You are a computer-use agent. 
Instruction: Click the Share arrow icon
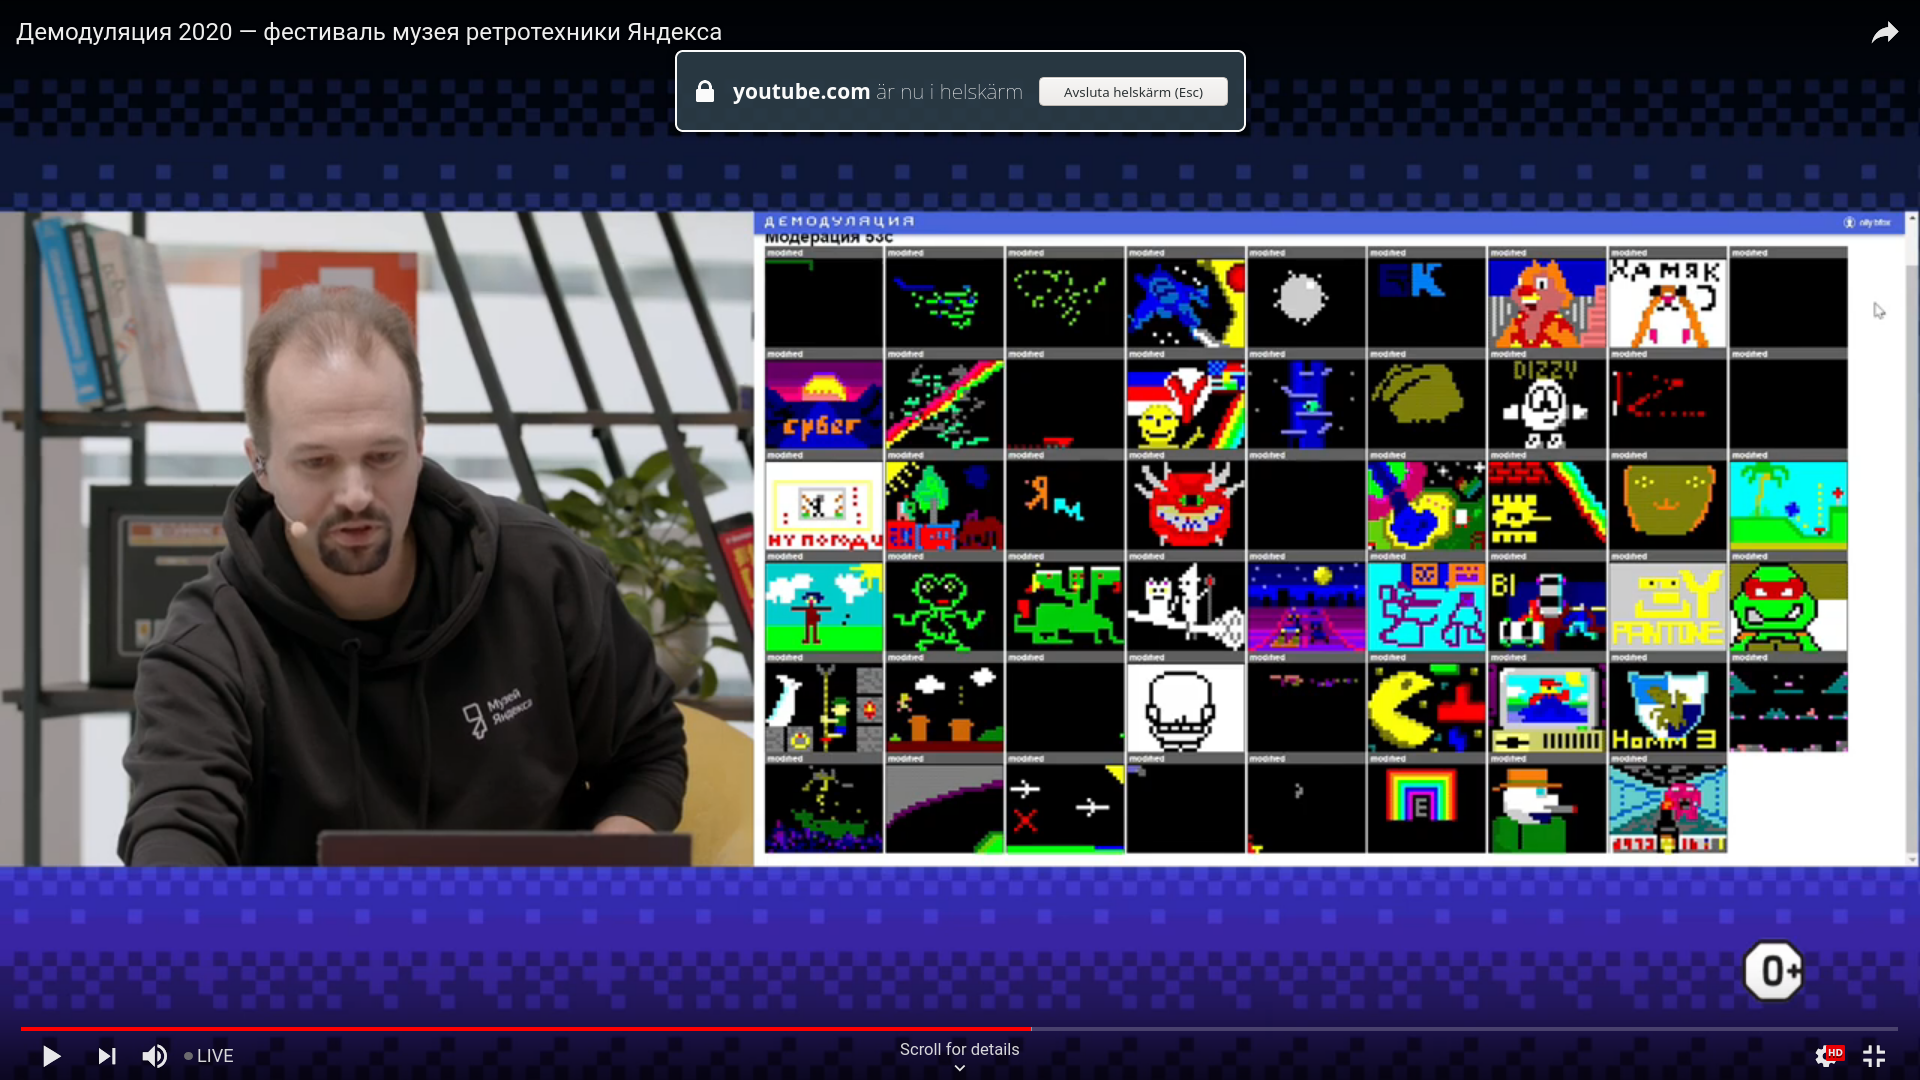tap(1885, 33)
